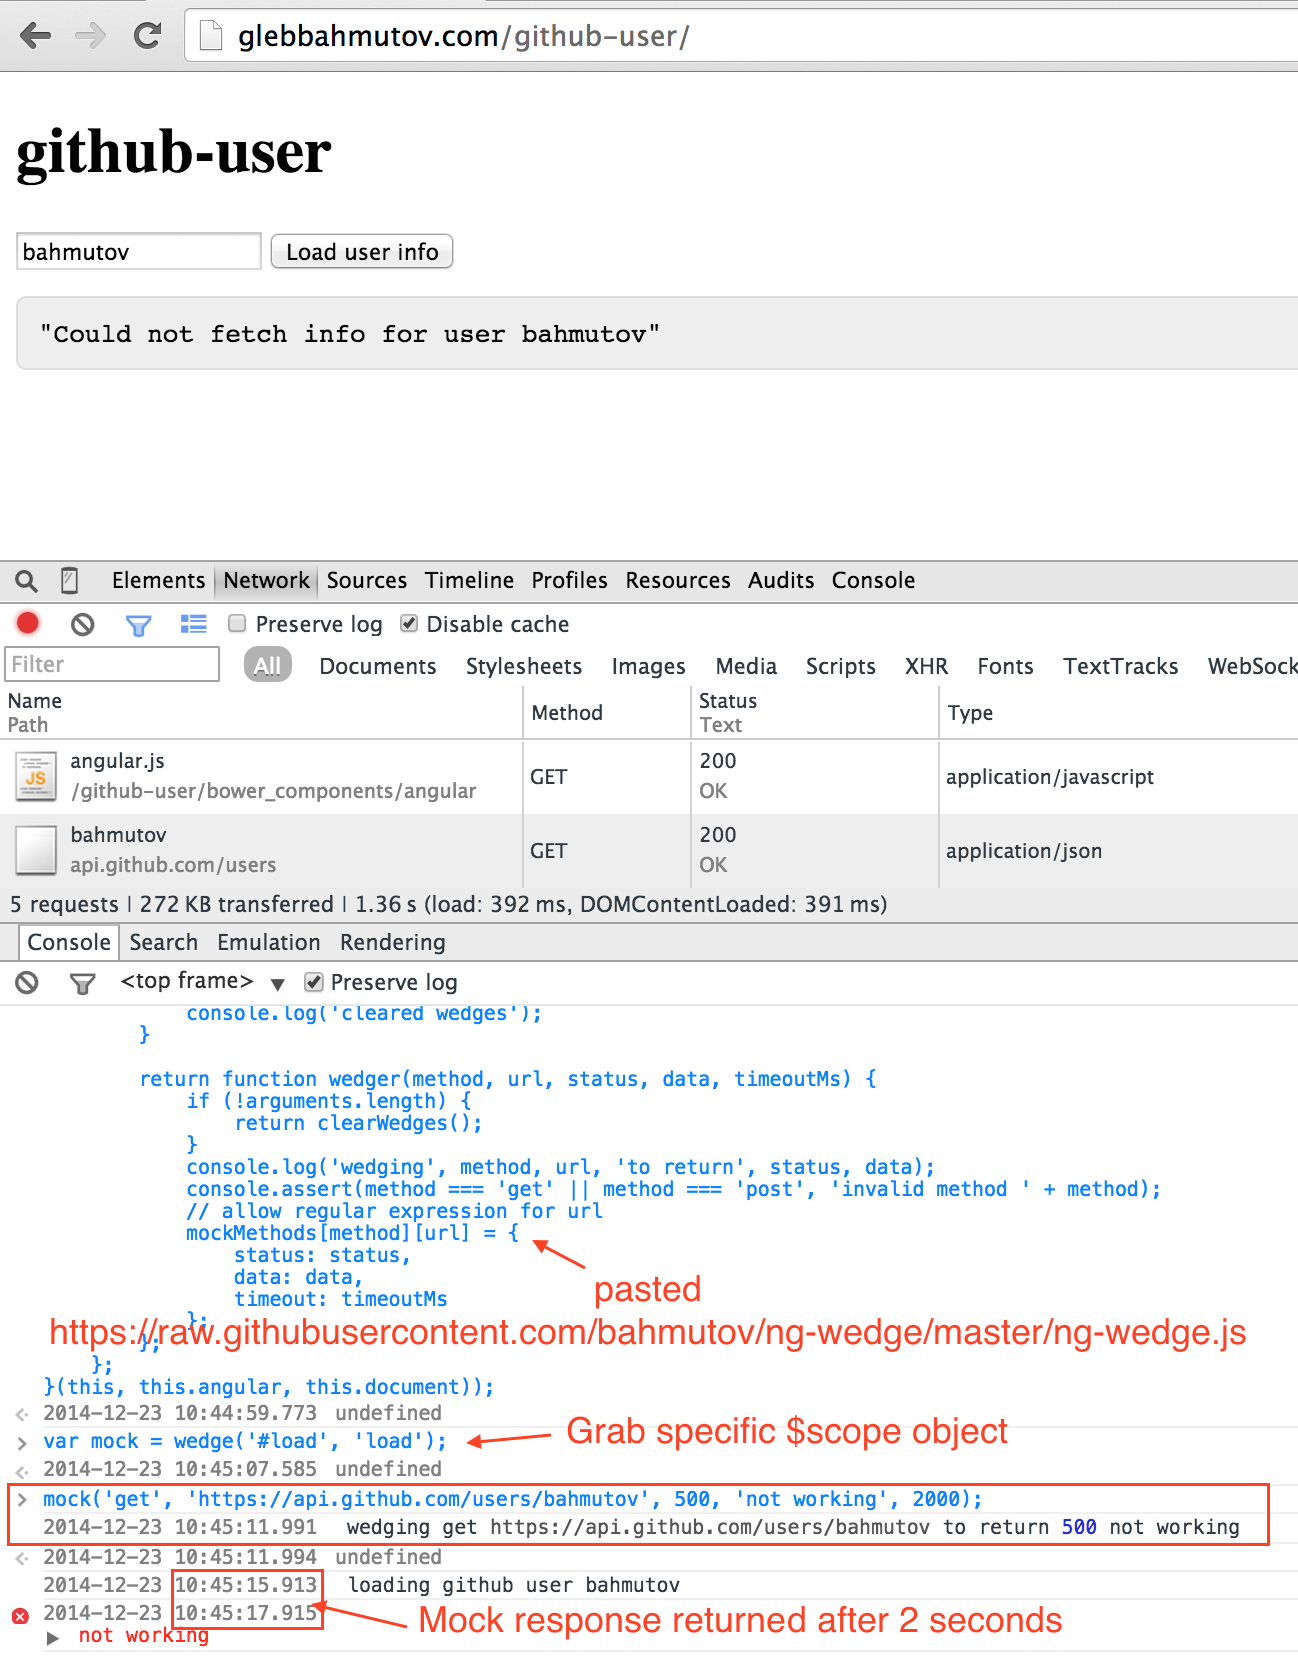Click the browser address bar URL
1298x1656 pixels.
point(463,36)
